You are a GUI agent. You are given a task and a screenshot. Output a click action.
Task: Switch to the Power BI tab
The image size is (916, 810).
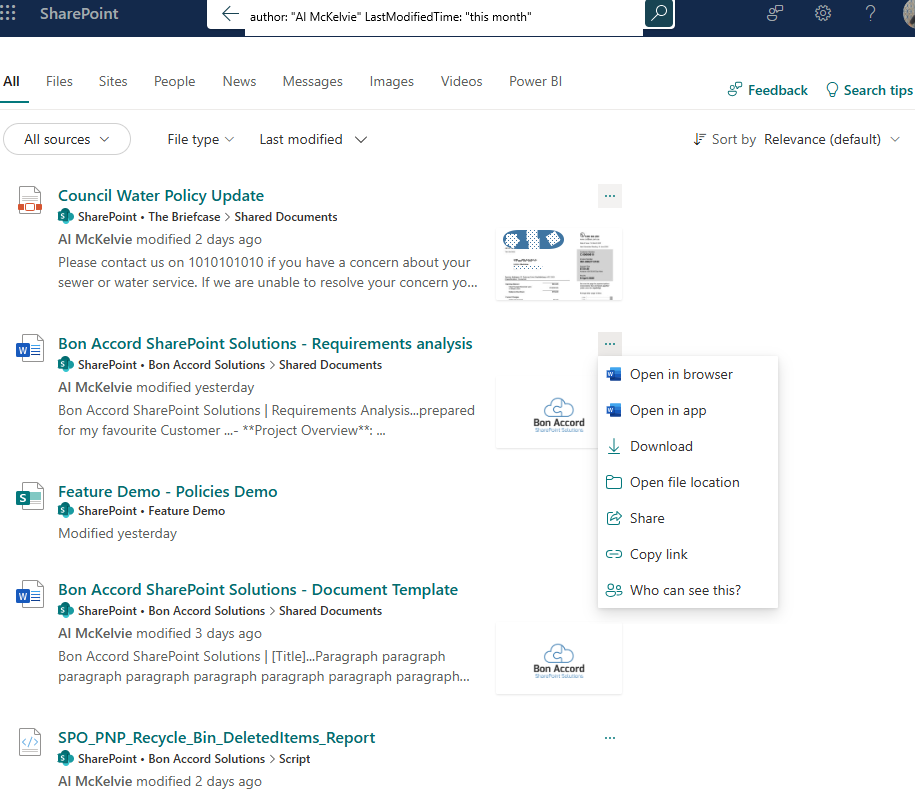536,81
